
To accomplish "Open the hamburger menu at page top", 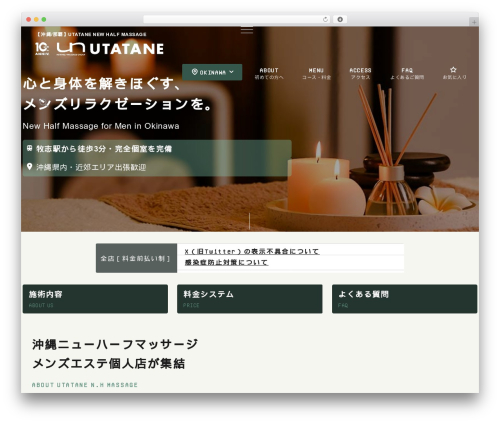I will point(247,30).
